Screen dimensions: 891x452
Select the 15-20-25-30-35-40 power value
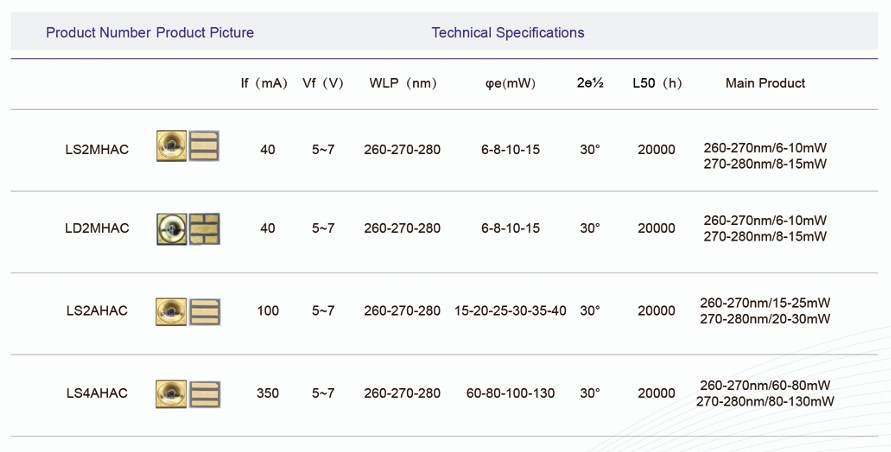click(510, 311)
